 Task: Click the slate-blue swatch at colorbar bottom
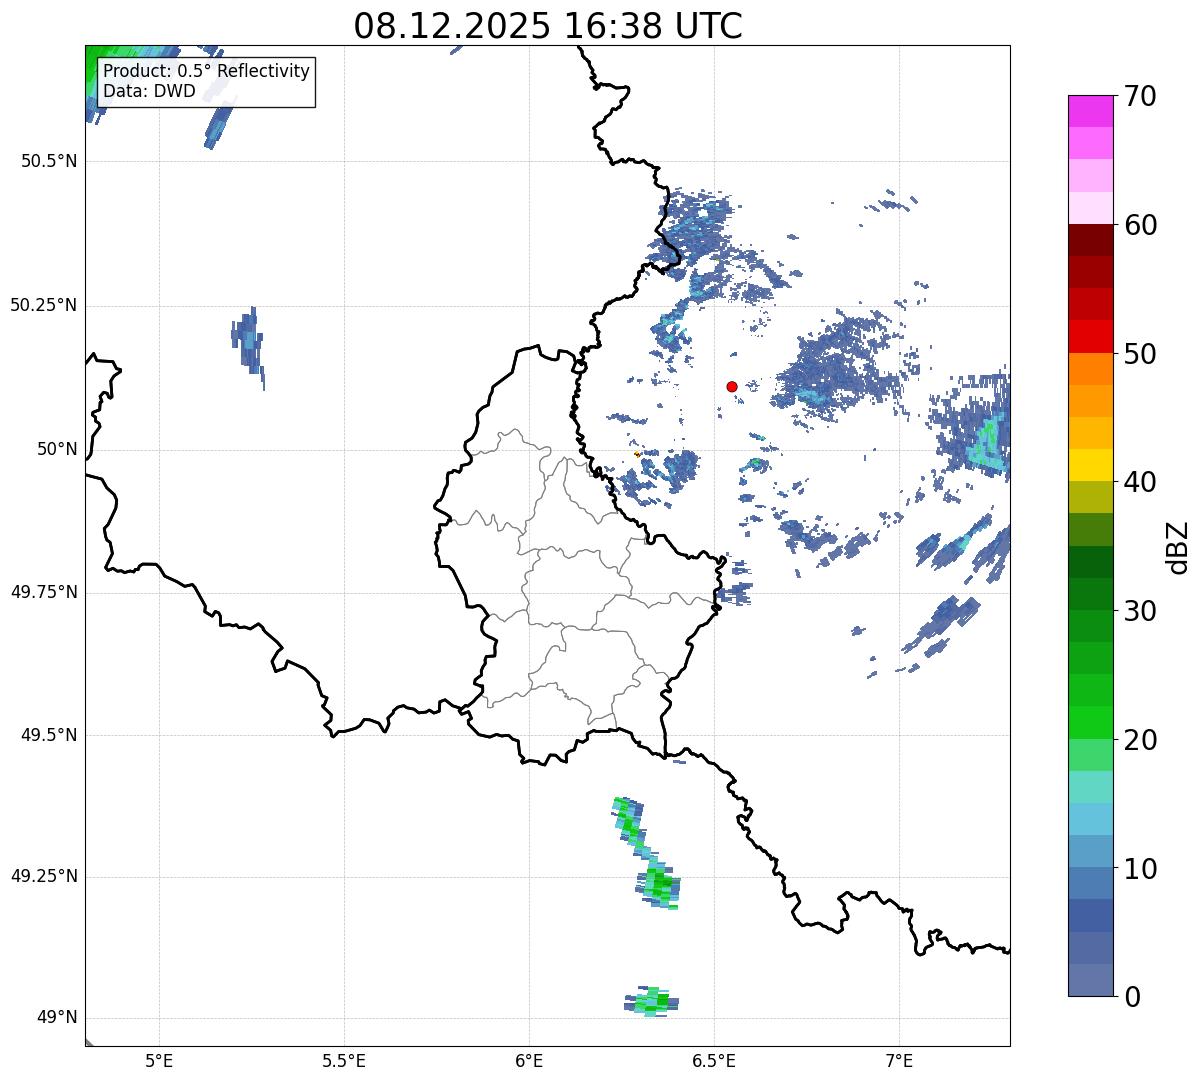[x=1090, y=980]
